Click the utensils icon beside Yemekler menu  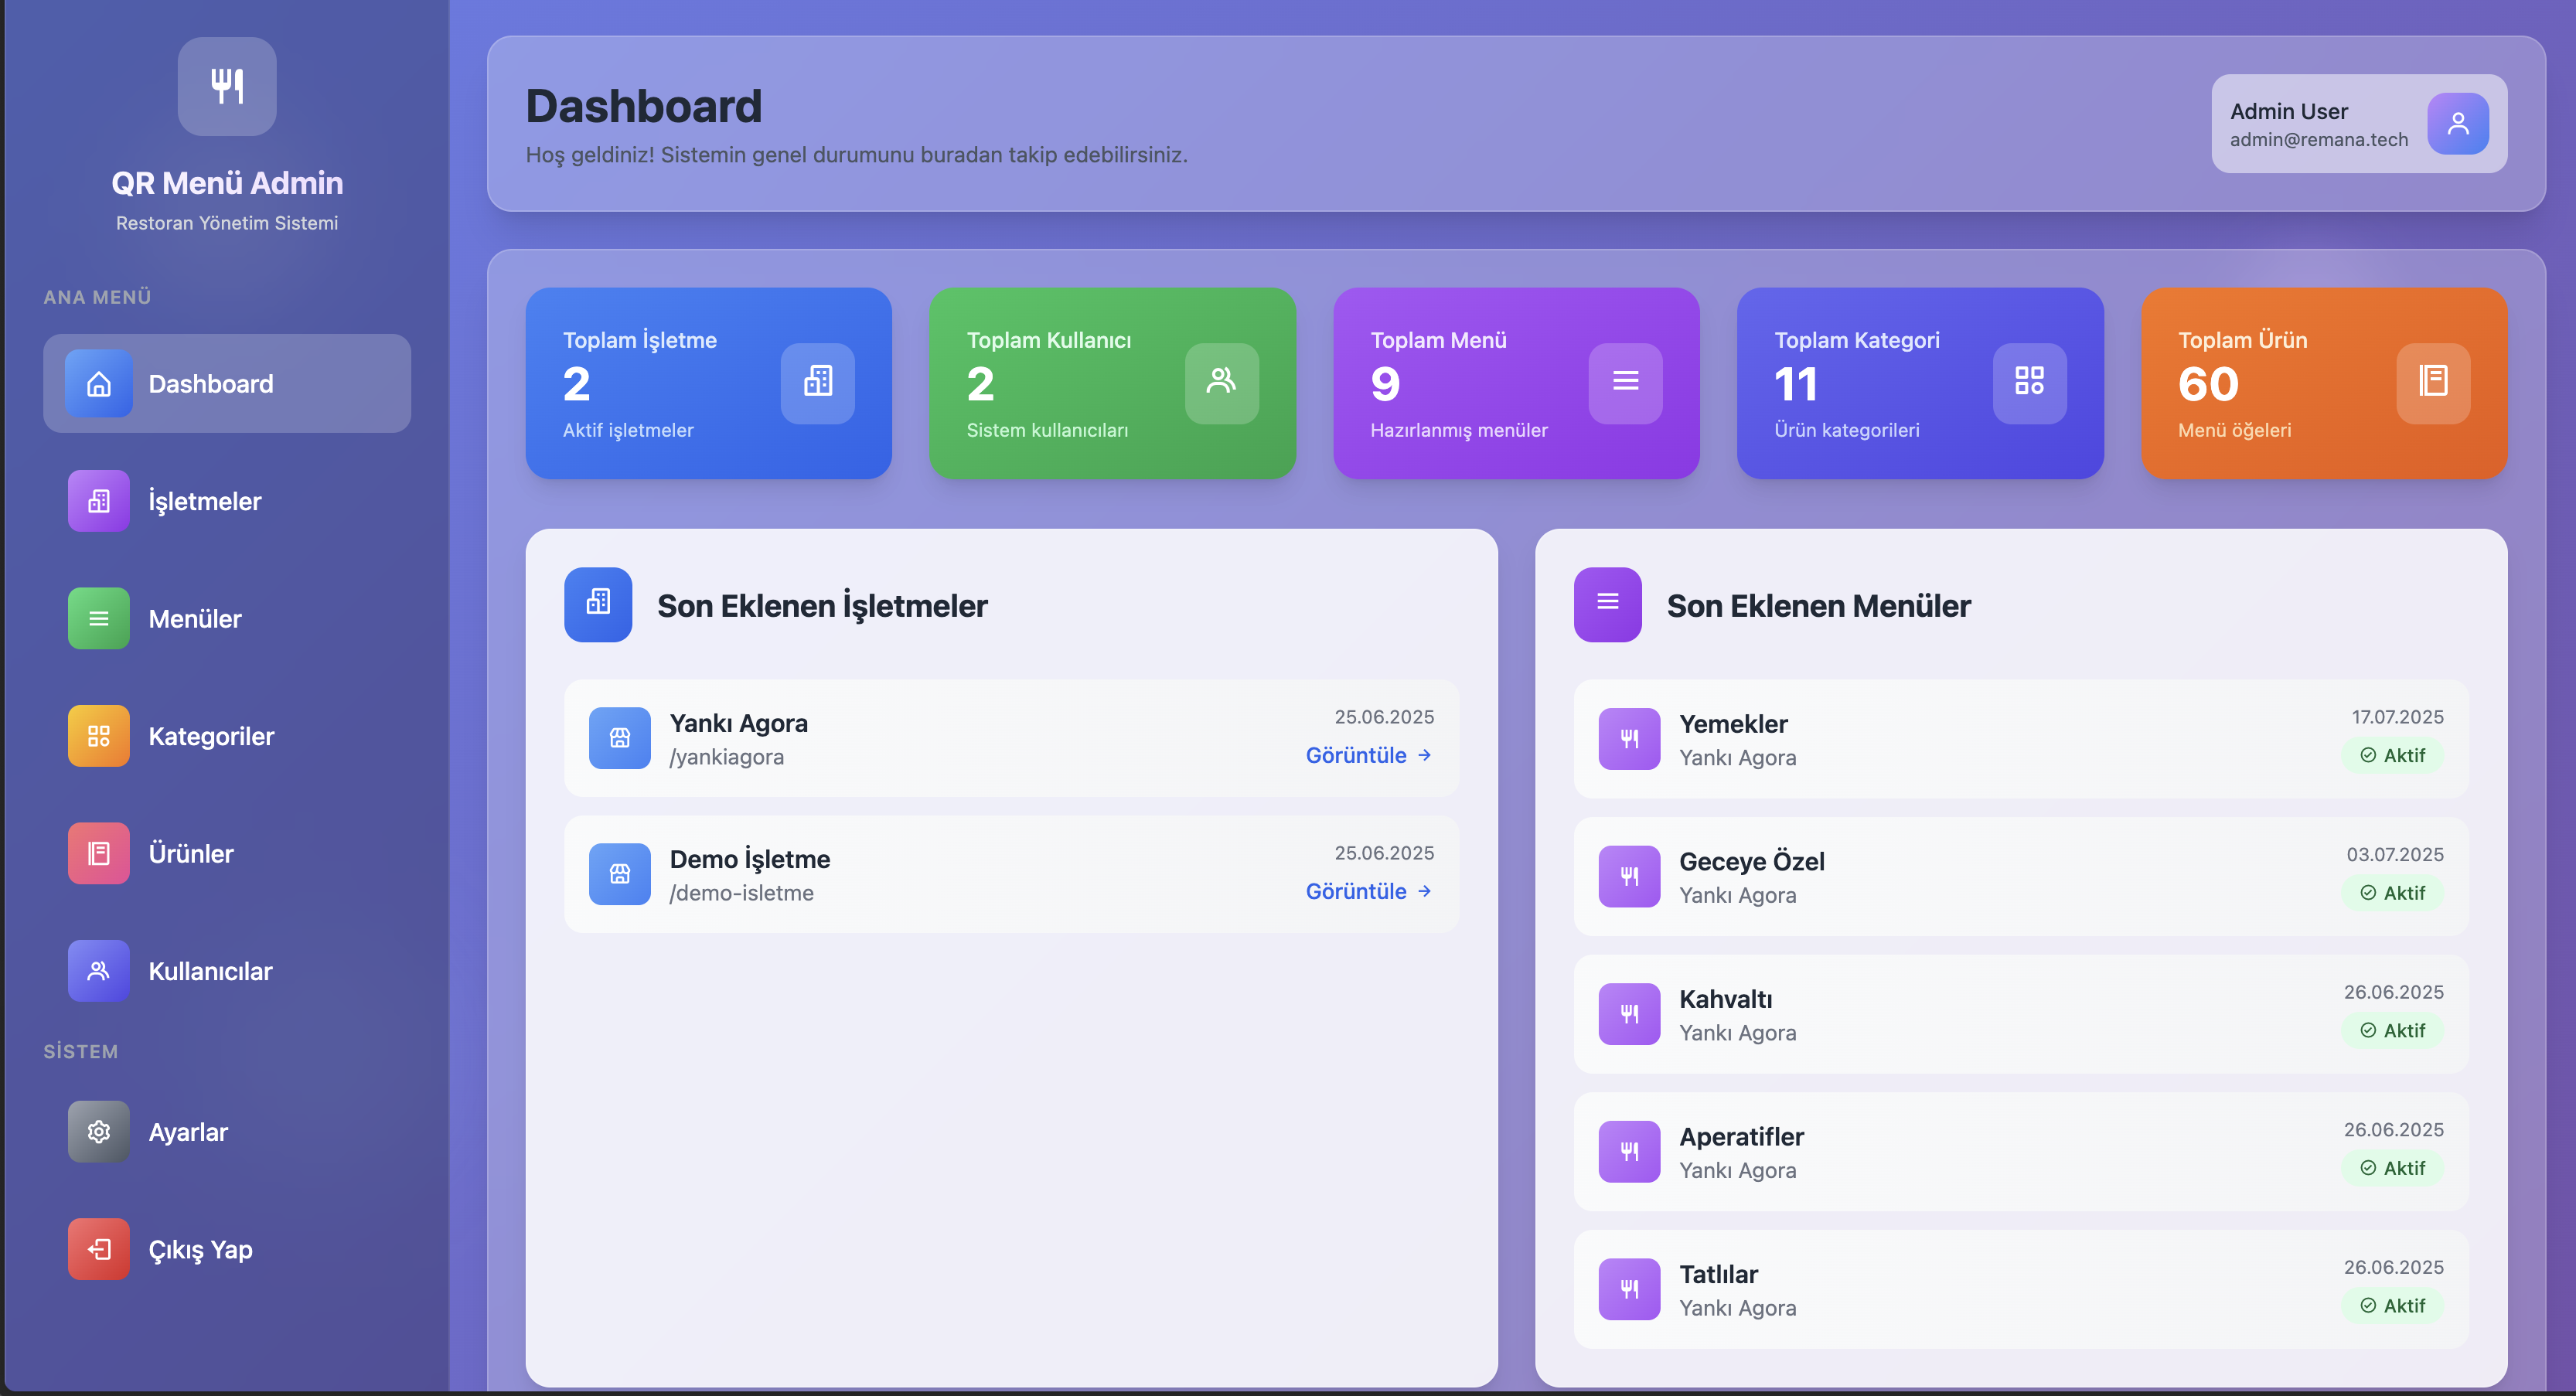[1628, 739]
